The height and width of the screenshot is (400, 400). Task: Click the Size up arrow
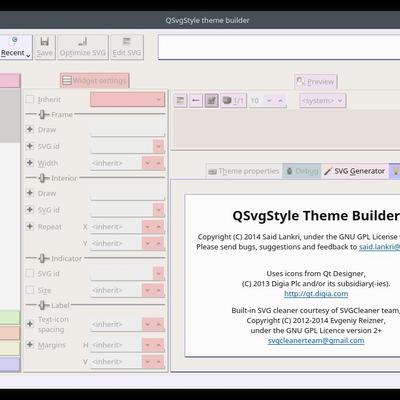[x=159, y=291]
